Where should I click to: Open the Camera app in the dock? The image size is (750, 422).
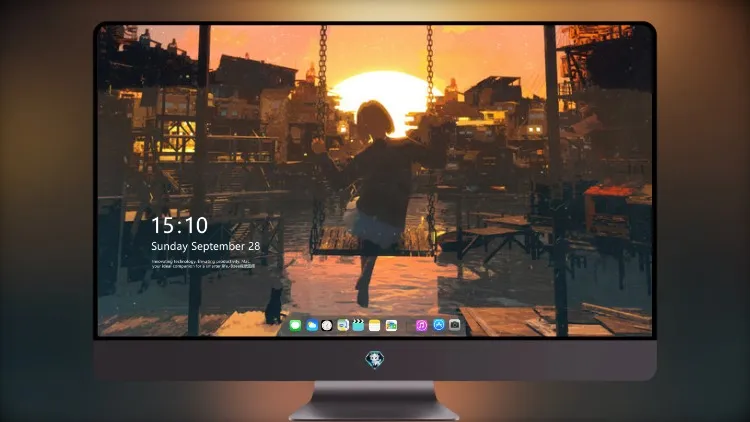coord(455,325)
